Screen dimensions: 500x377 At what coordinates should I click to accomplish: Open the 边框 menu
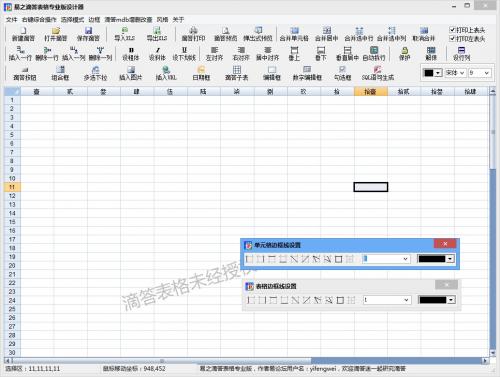(x=94, y=20)
